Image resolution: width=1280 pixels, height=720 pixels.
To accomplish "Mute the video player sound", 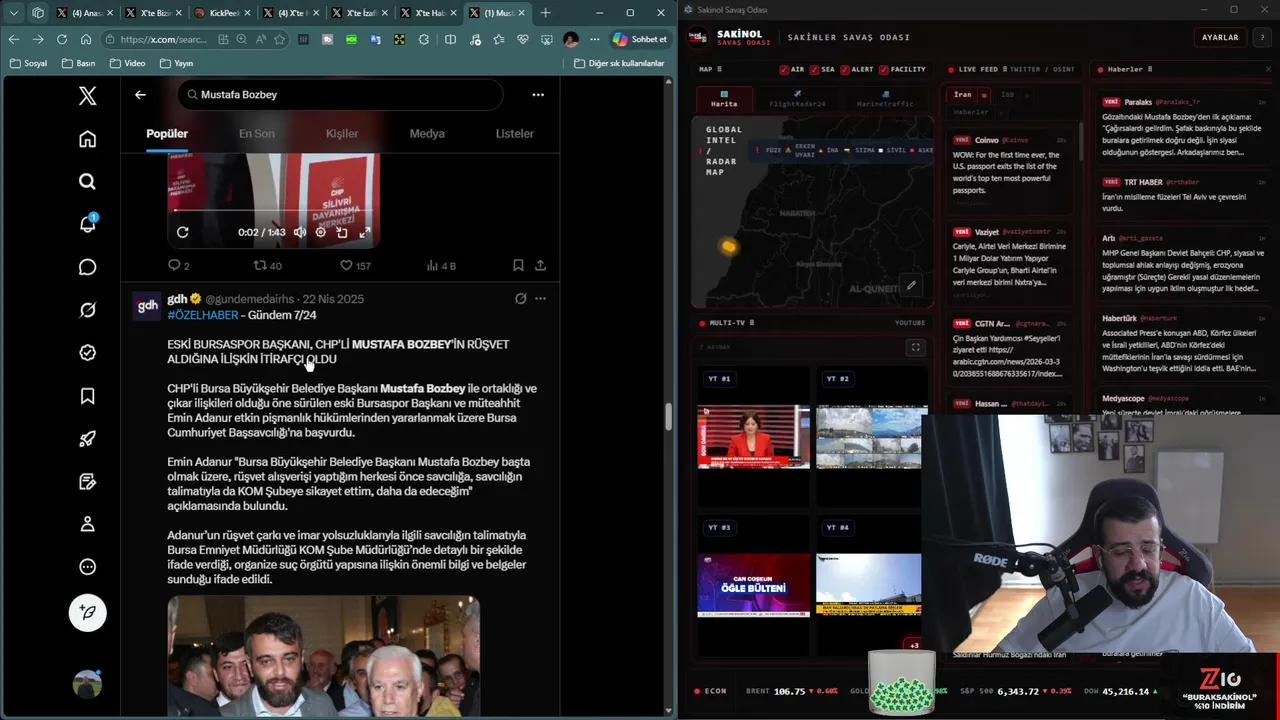I will [300, 232].
